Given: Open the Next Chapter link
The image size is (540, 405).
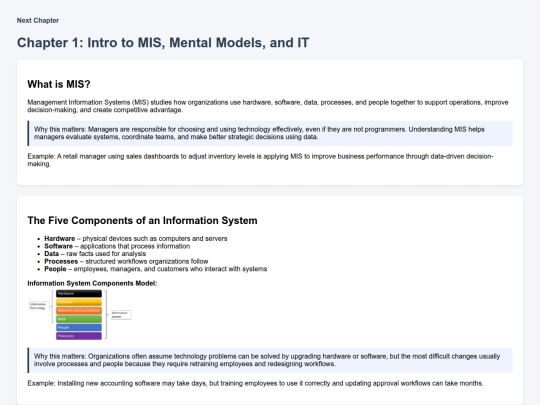Looking at the screenshot, I should 38,20.
